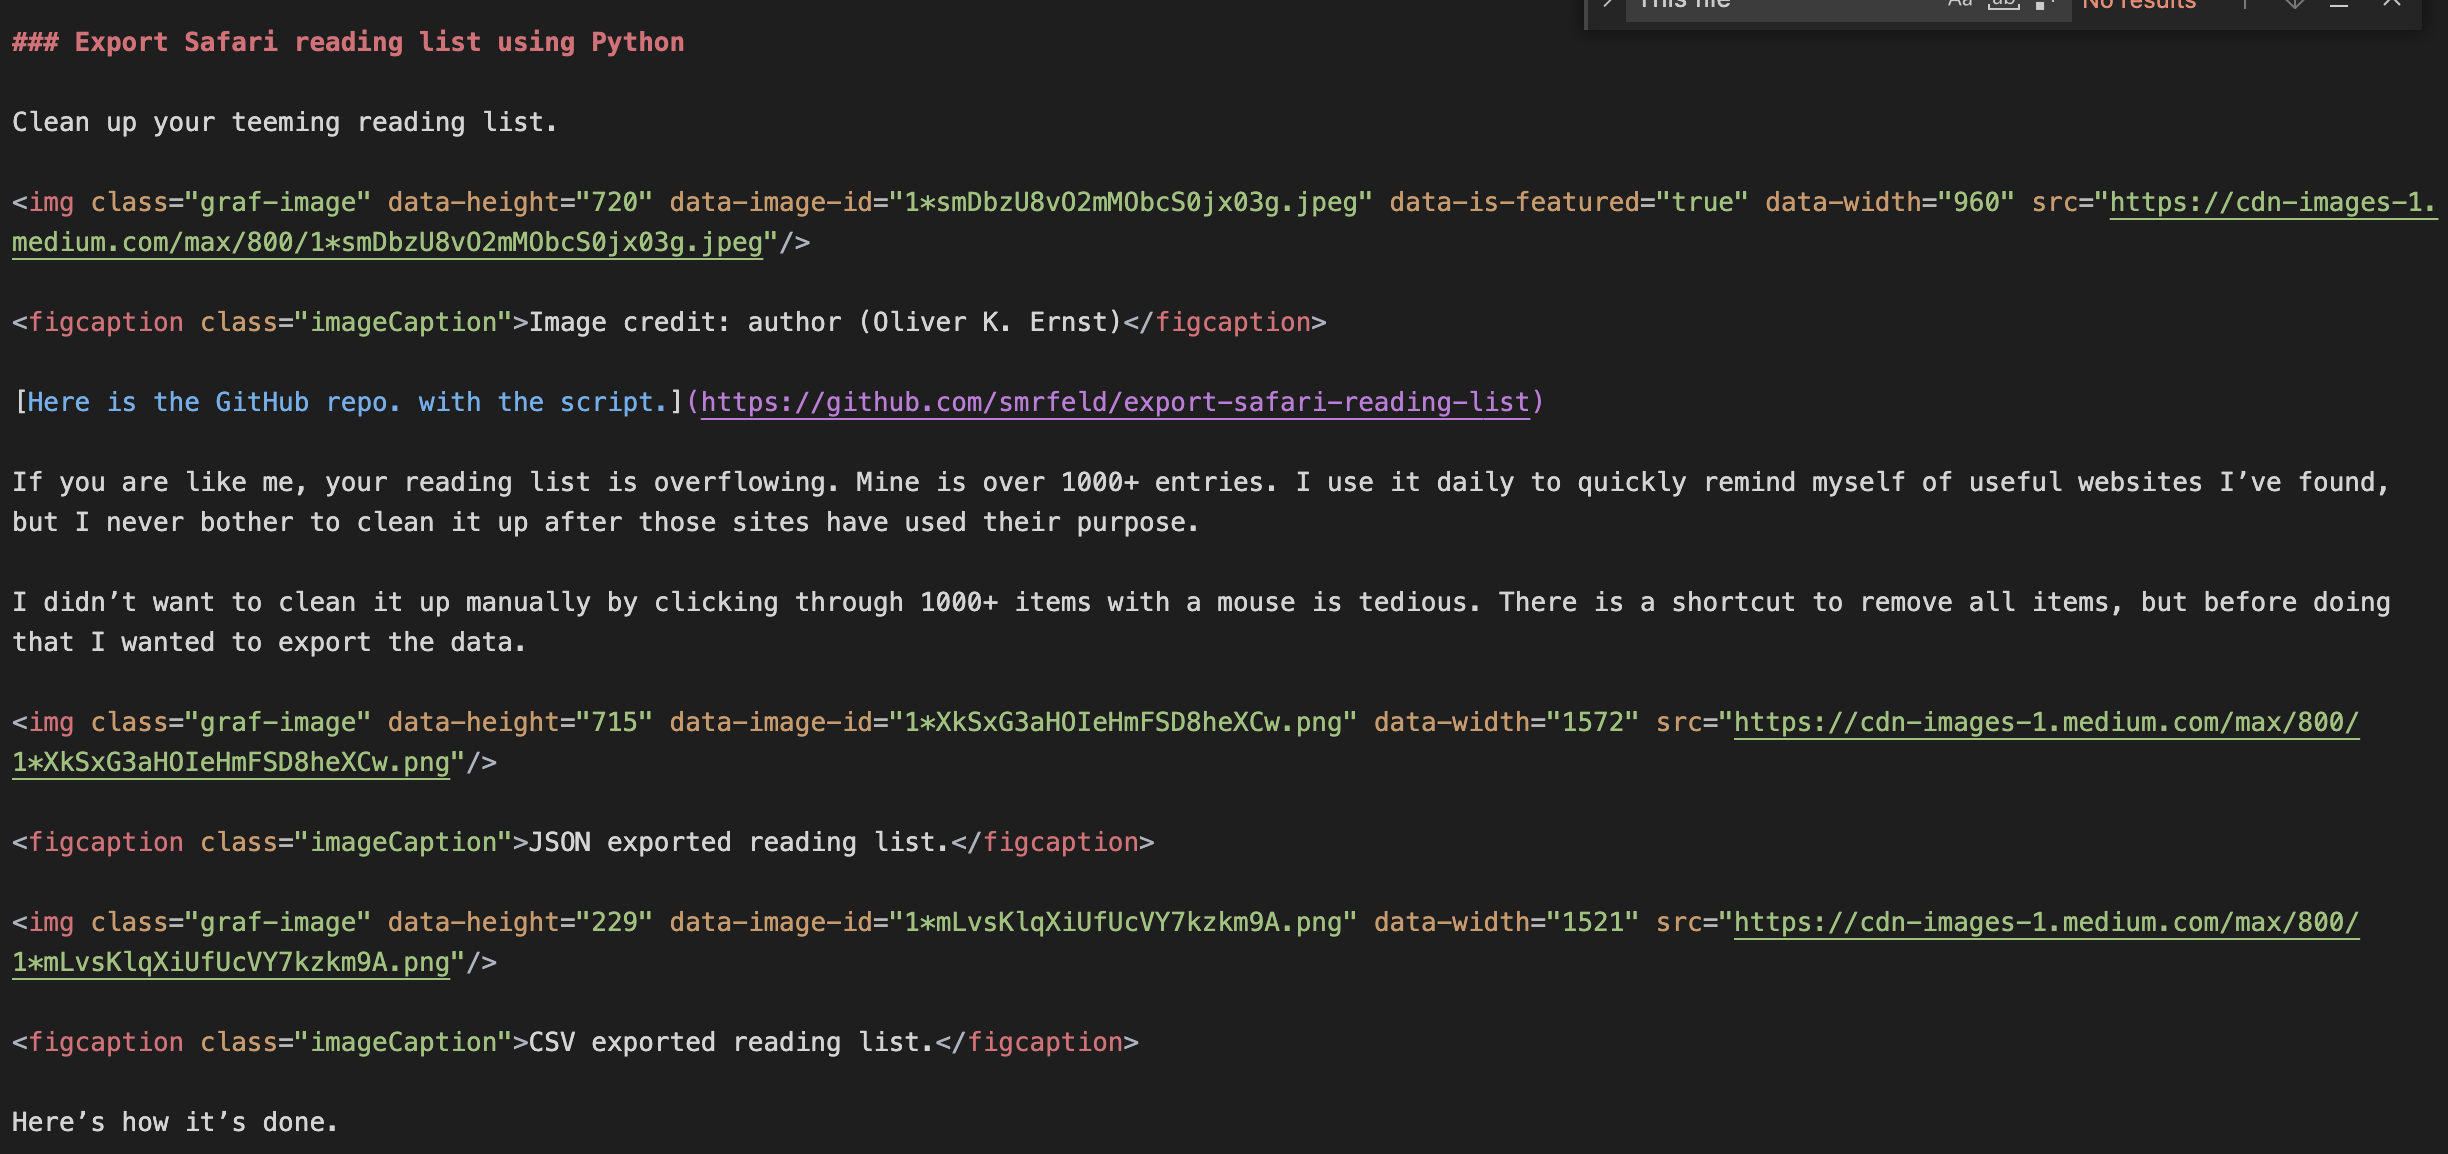The image size is (2448, 1154).
Task: Go to next match arrow
Action: [2294, 4]
